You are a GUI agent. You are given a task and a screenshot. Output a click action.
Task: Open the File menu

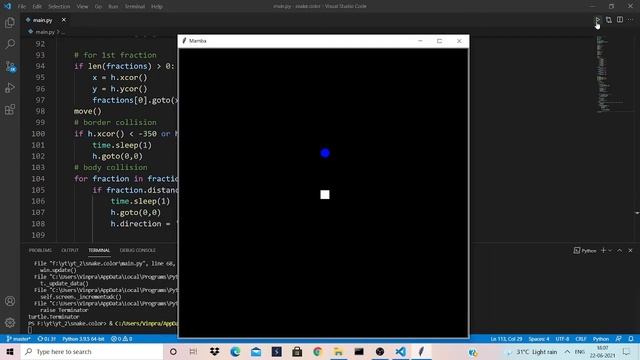(22, 7)
